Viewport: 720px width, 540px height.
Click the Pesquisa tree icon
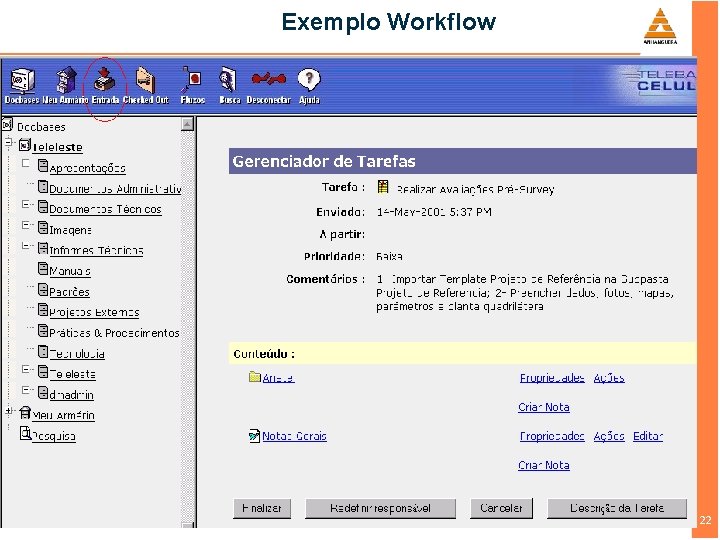tap(25, 433)
